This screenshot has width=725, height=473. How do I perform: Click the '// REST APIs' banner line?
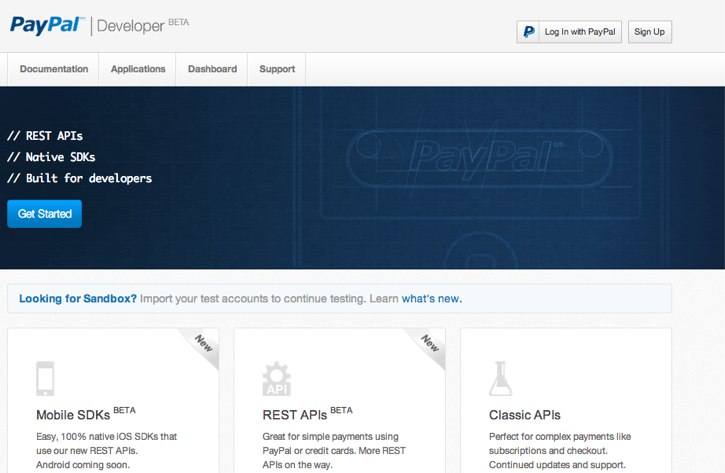[x=45, y=136]
